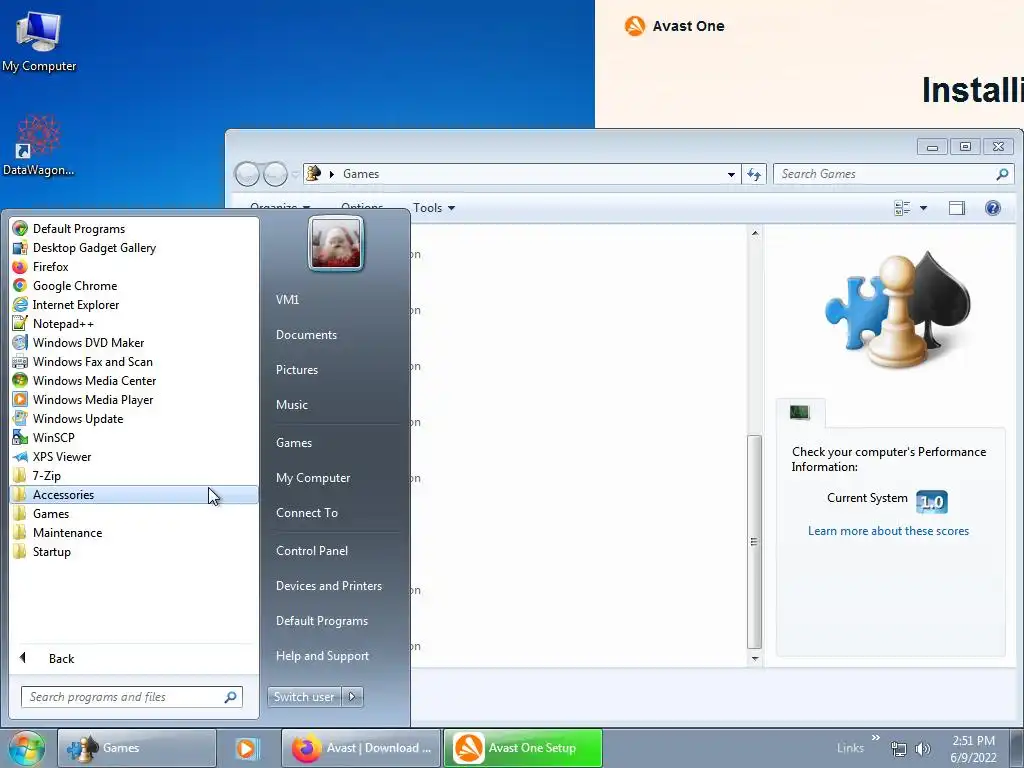Expand the Games program folder
This screenshot has width=1024, height=768.
[x=134, y=513]
